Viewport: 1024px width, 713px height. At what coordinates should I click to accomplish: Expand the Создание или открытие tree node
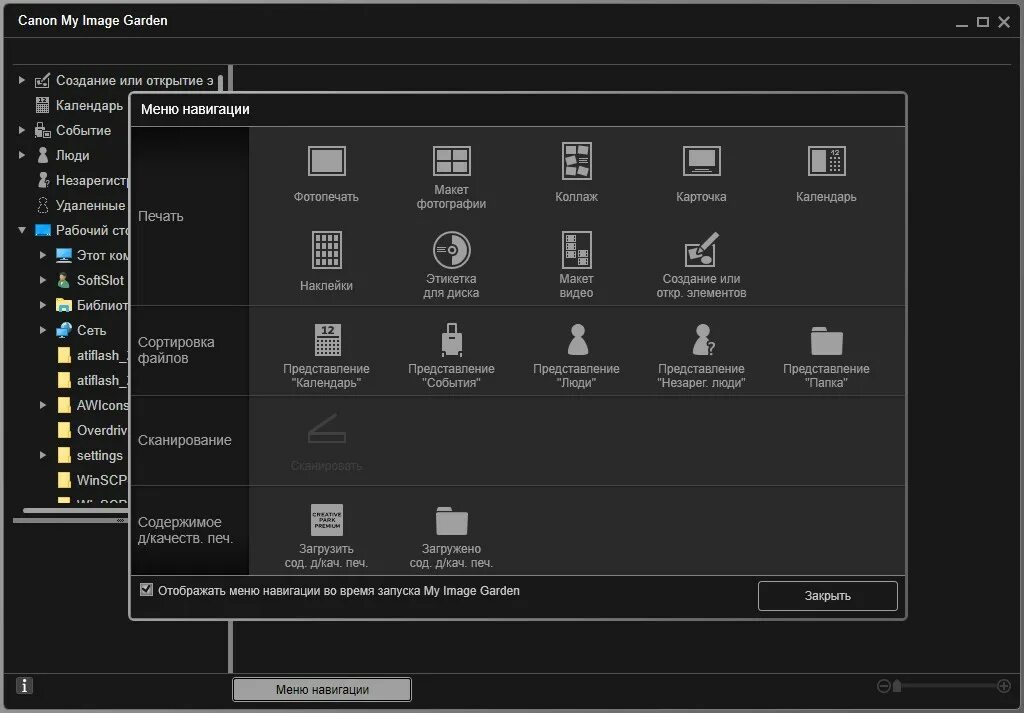tap(22, 80)
